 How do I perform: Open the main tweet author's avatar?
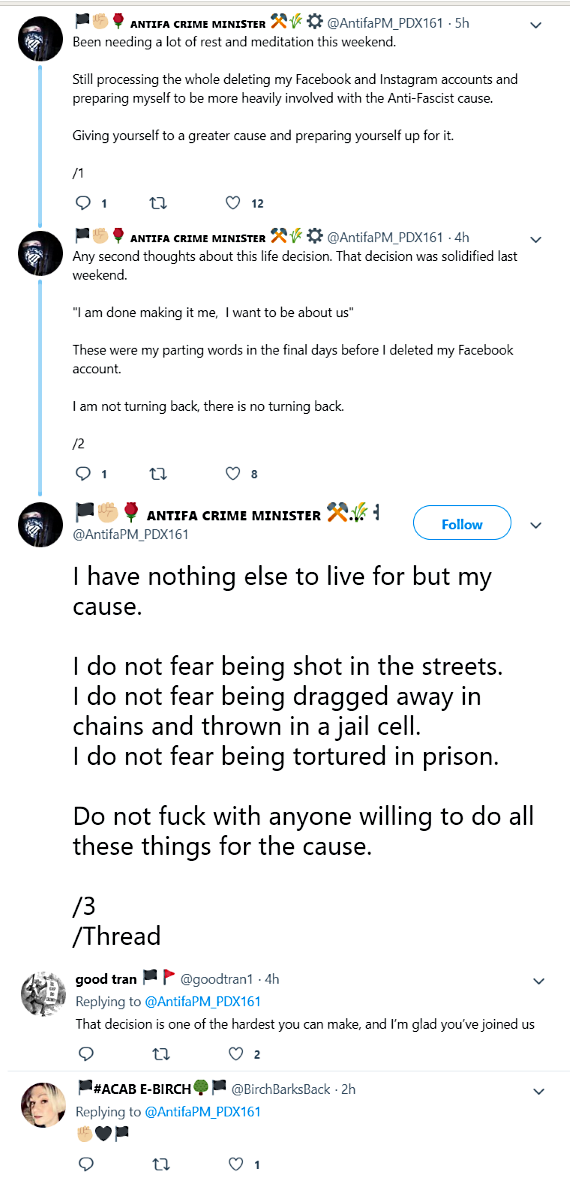pyautogui.click(x=39, y=523)
